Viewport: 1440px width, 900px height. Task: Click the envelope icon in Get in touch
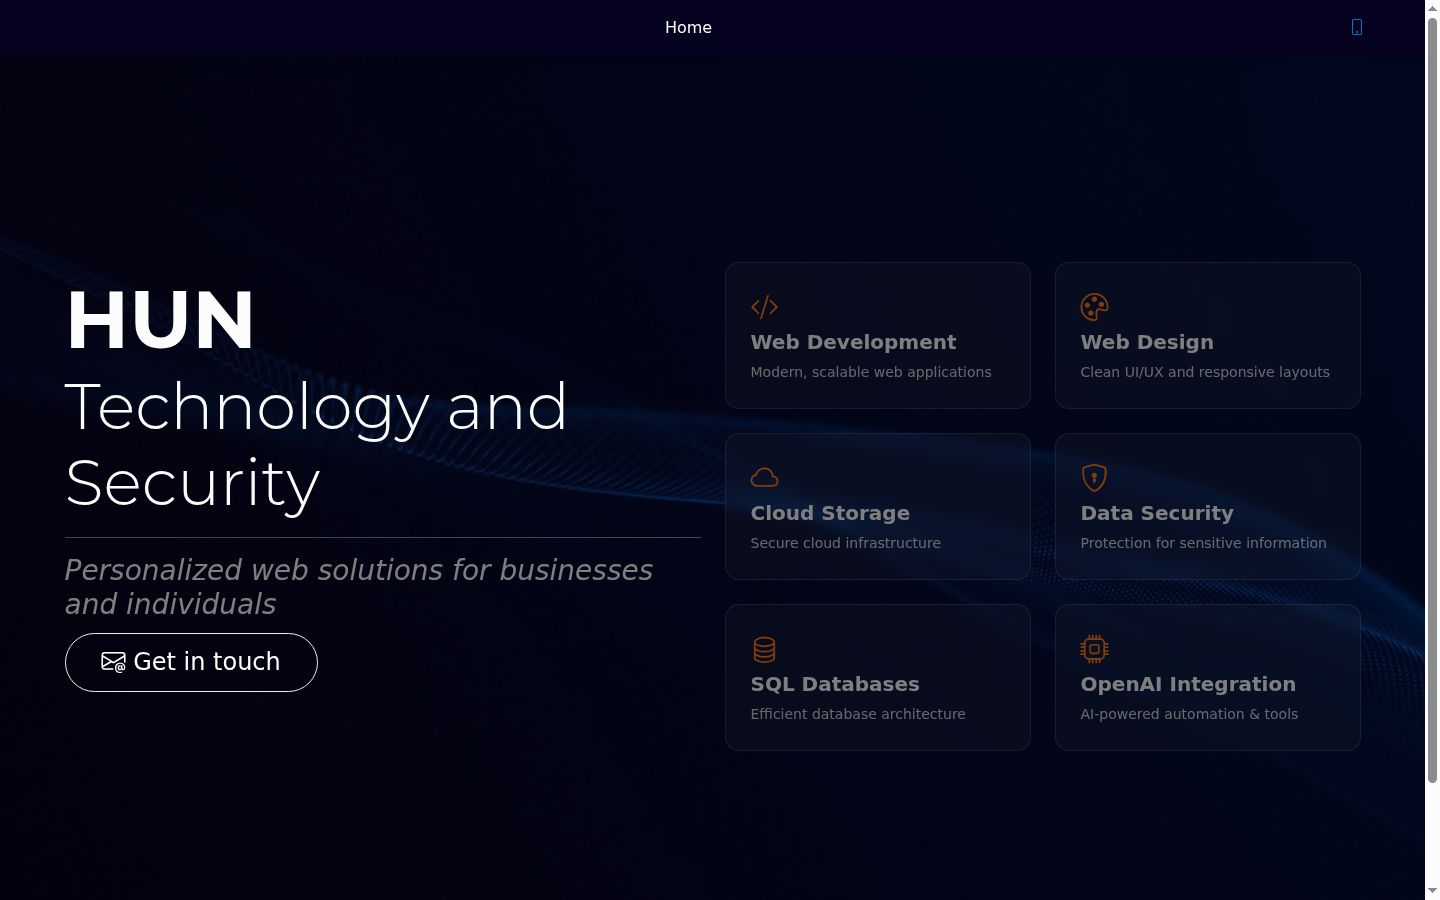(113, 662)
